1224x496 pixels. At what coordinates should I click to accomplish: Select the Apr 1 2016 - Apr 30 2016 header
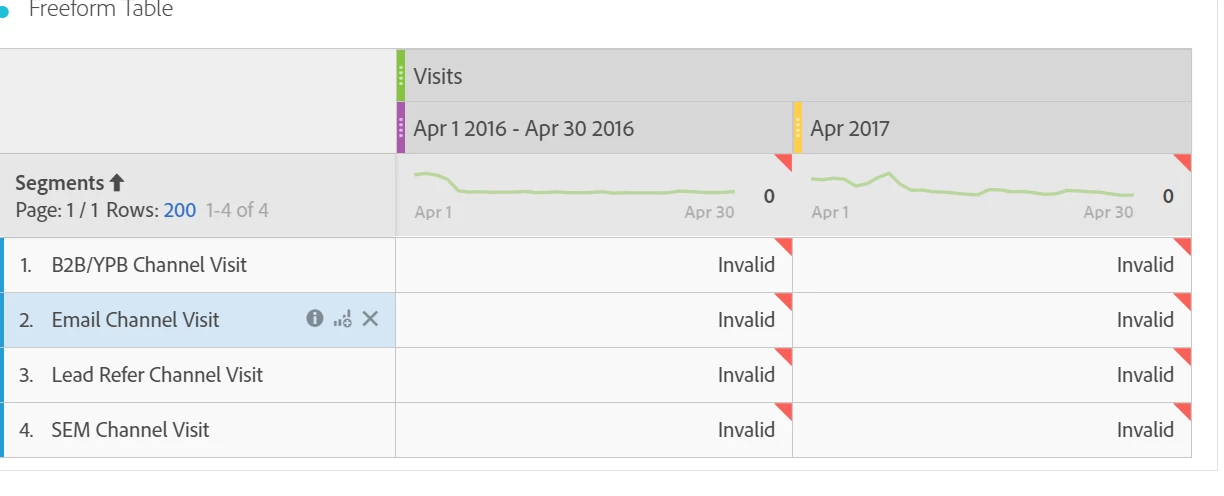pos(594,128)
